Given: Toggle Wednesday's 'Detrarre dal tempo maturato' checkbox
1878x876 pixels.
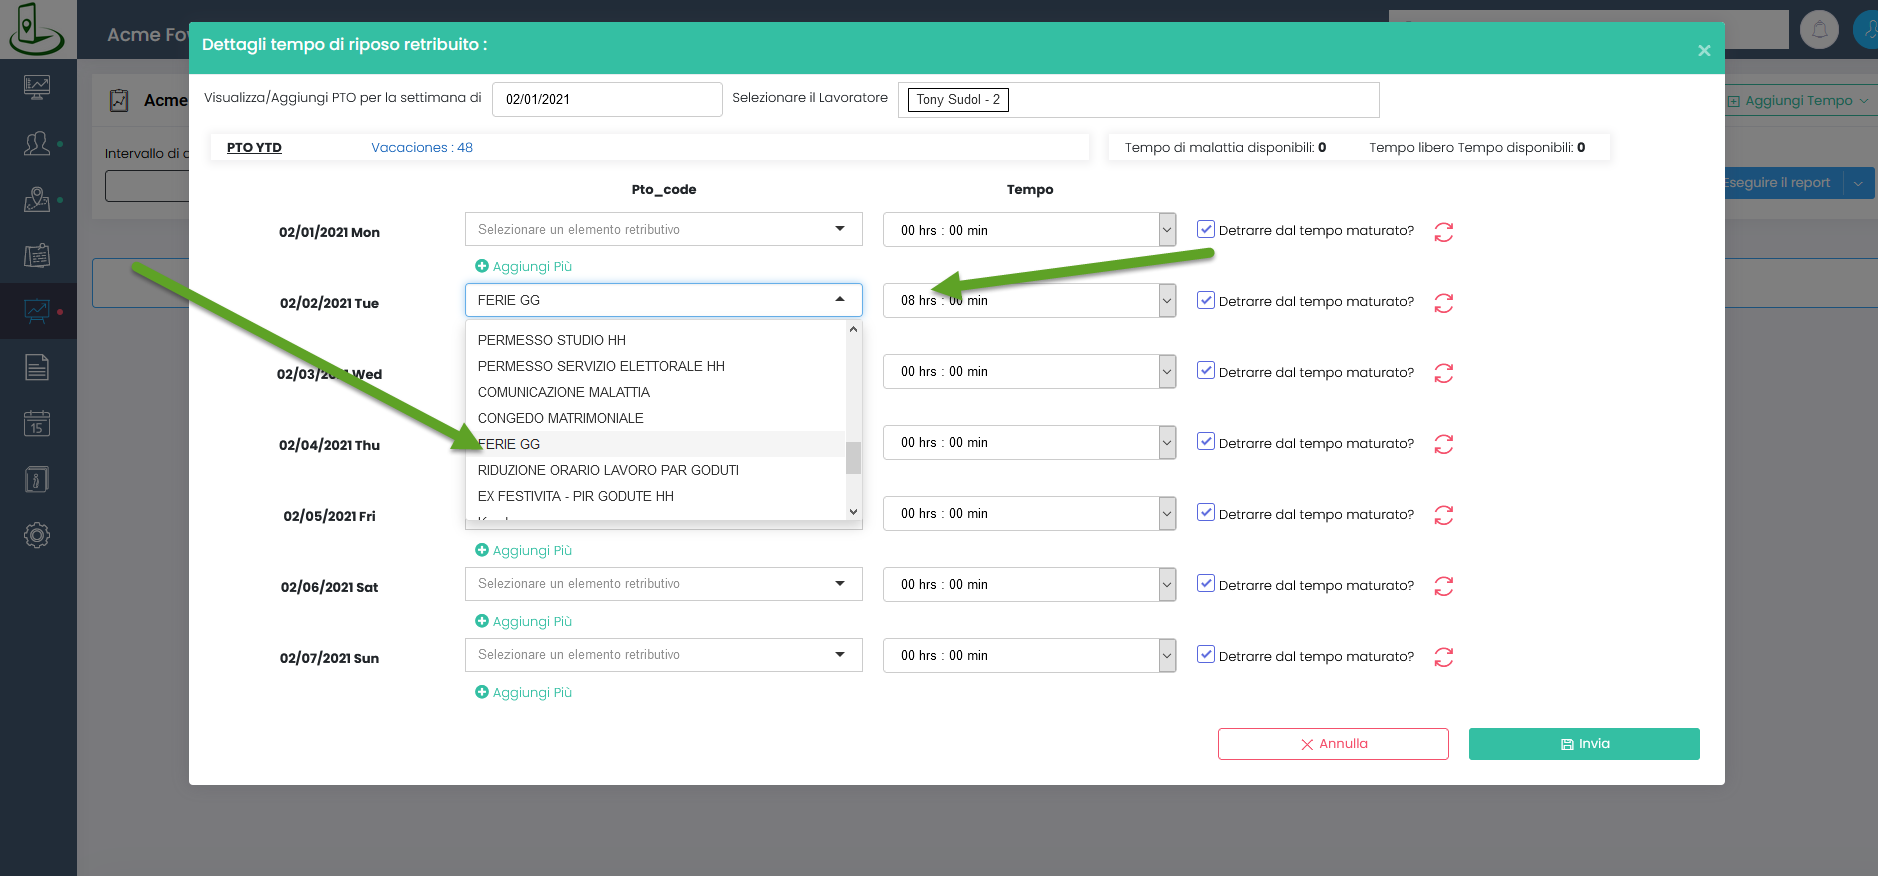Looking at the screenshot, I should coord(1206,371).
